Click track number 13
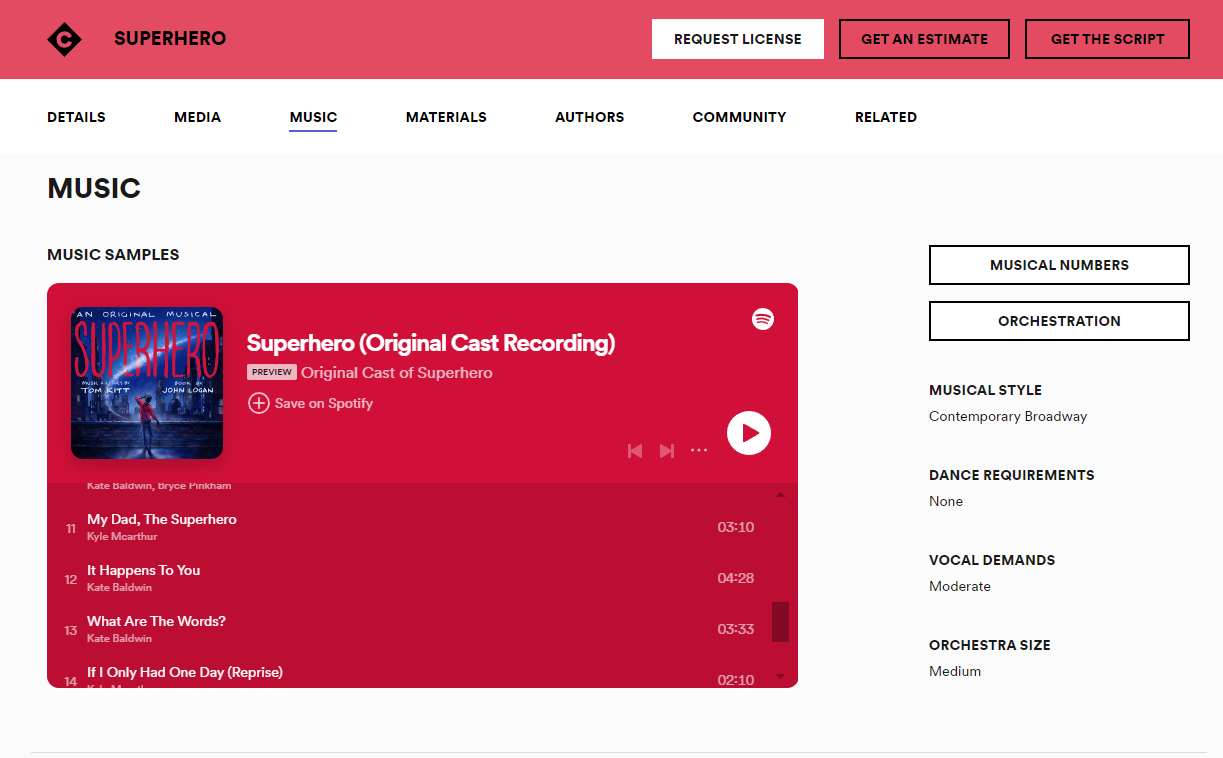 (x=71, y=630)
